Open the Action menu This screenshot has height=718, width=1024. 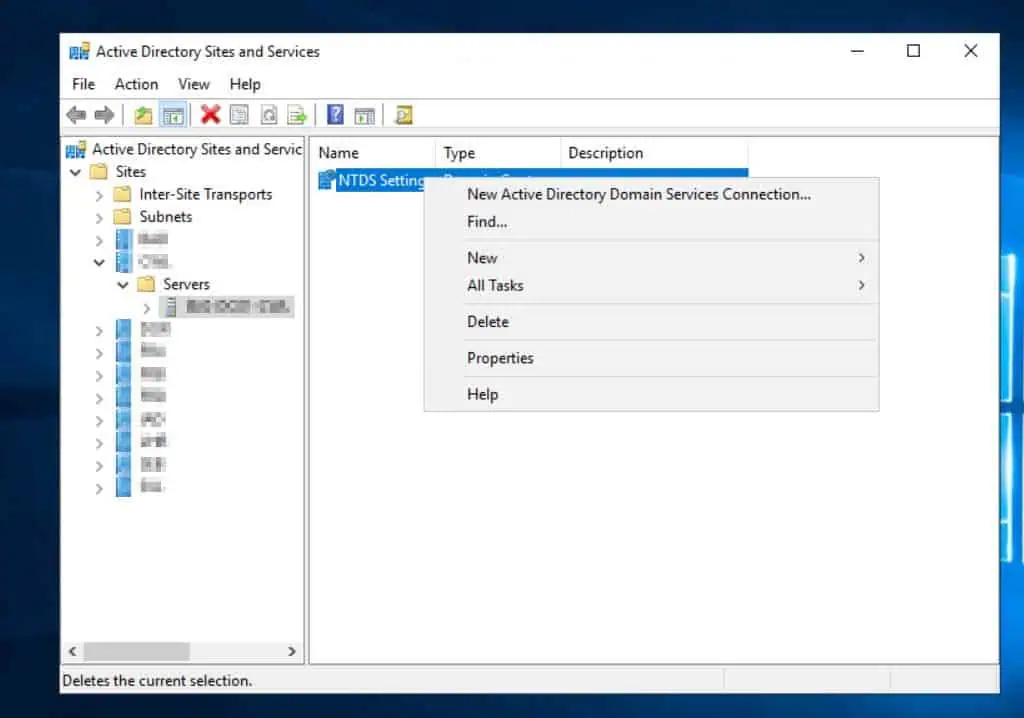coord(136,84)
